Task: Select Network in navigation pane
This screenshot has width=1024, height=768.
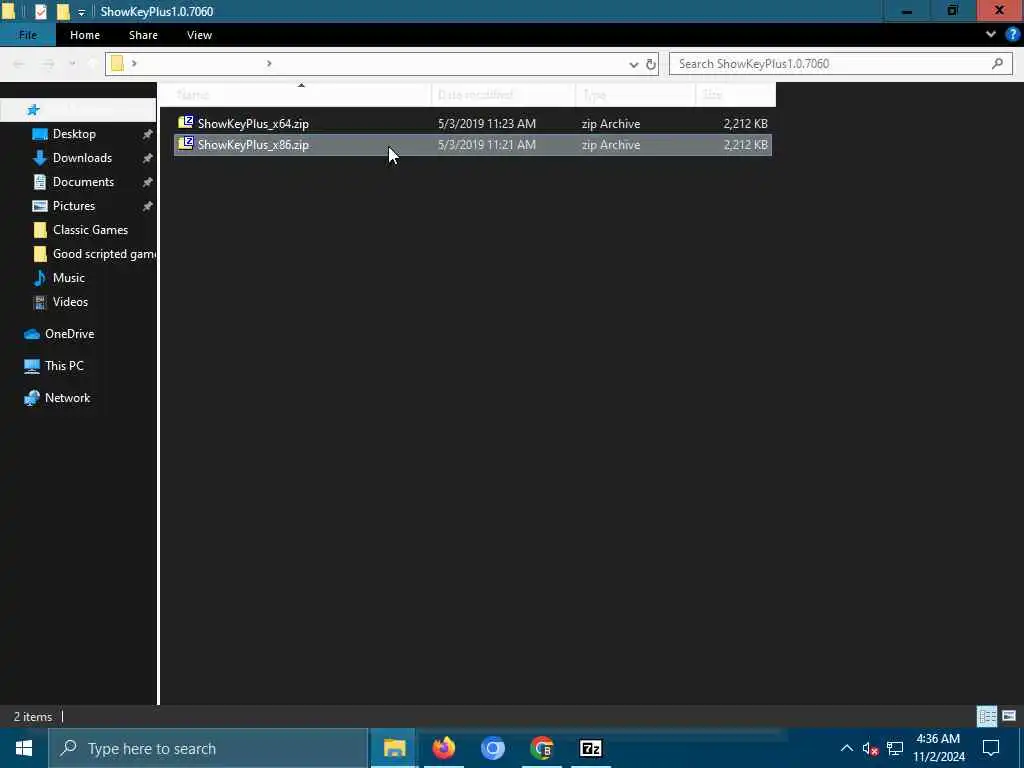Action: tap(67, 398)
